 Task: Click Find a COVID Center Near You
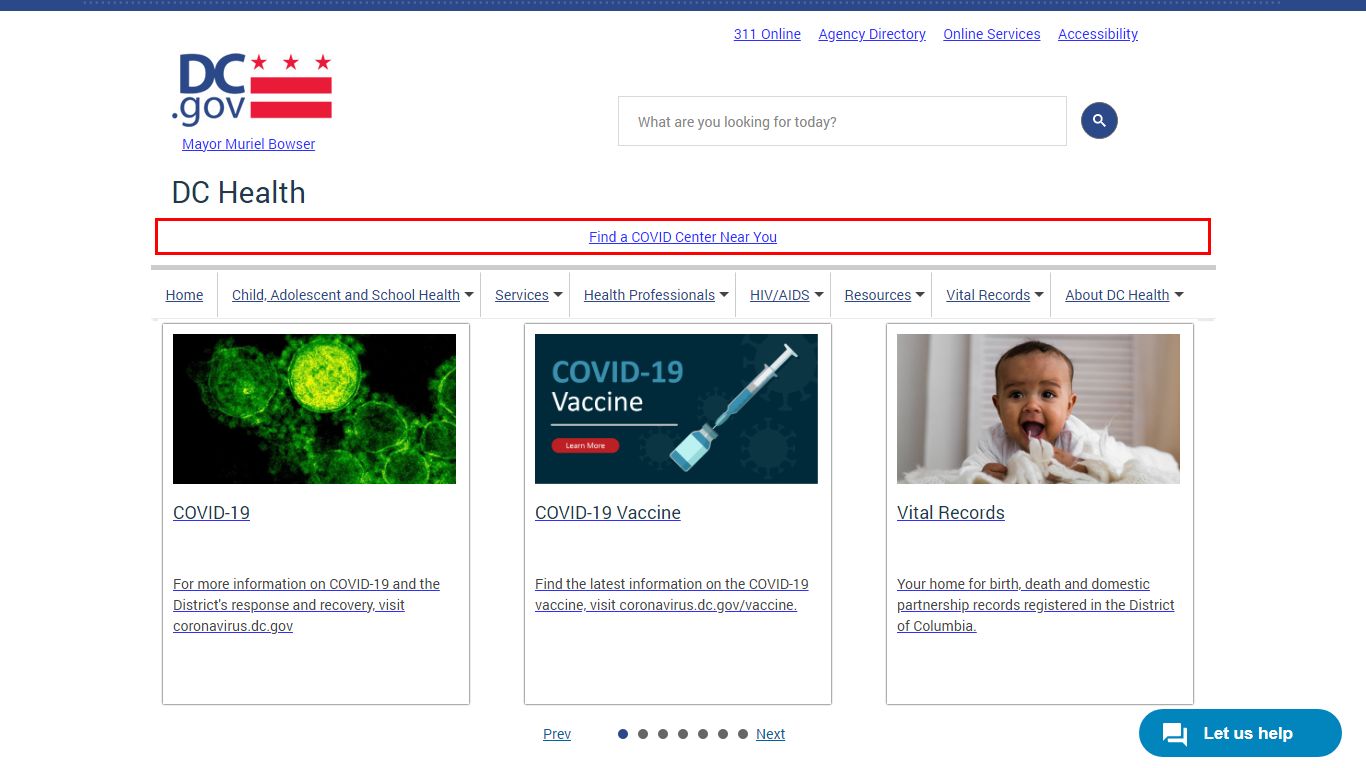[683, 237]
